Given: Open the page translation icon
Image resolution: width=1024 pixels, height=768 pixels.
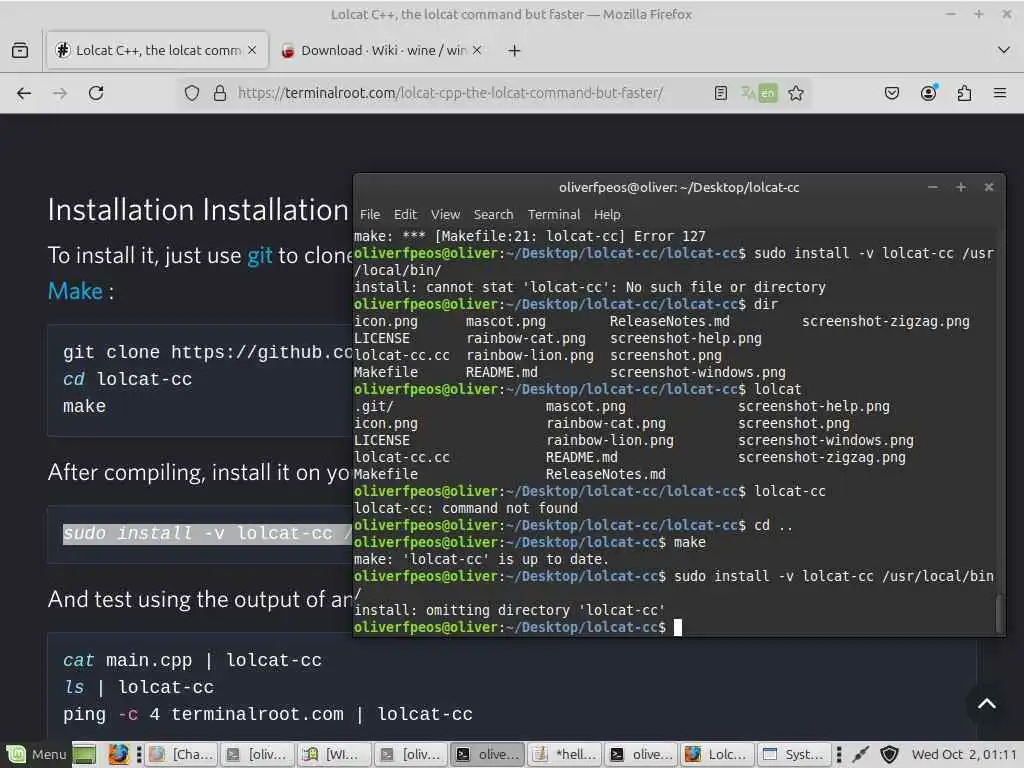Looking at the screenshot, I should tap(759, 93).
